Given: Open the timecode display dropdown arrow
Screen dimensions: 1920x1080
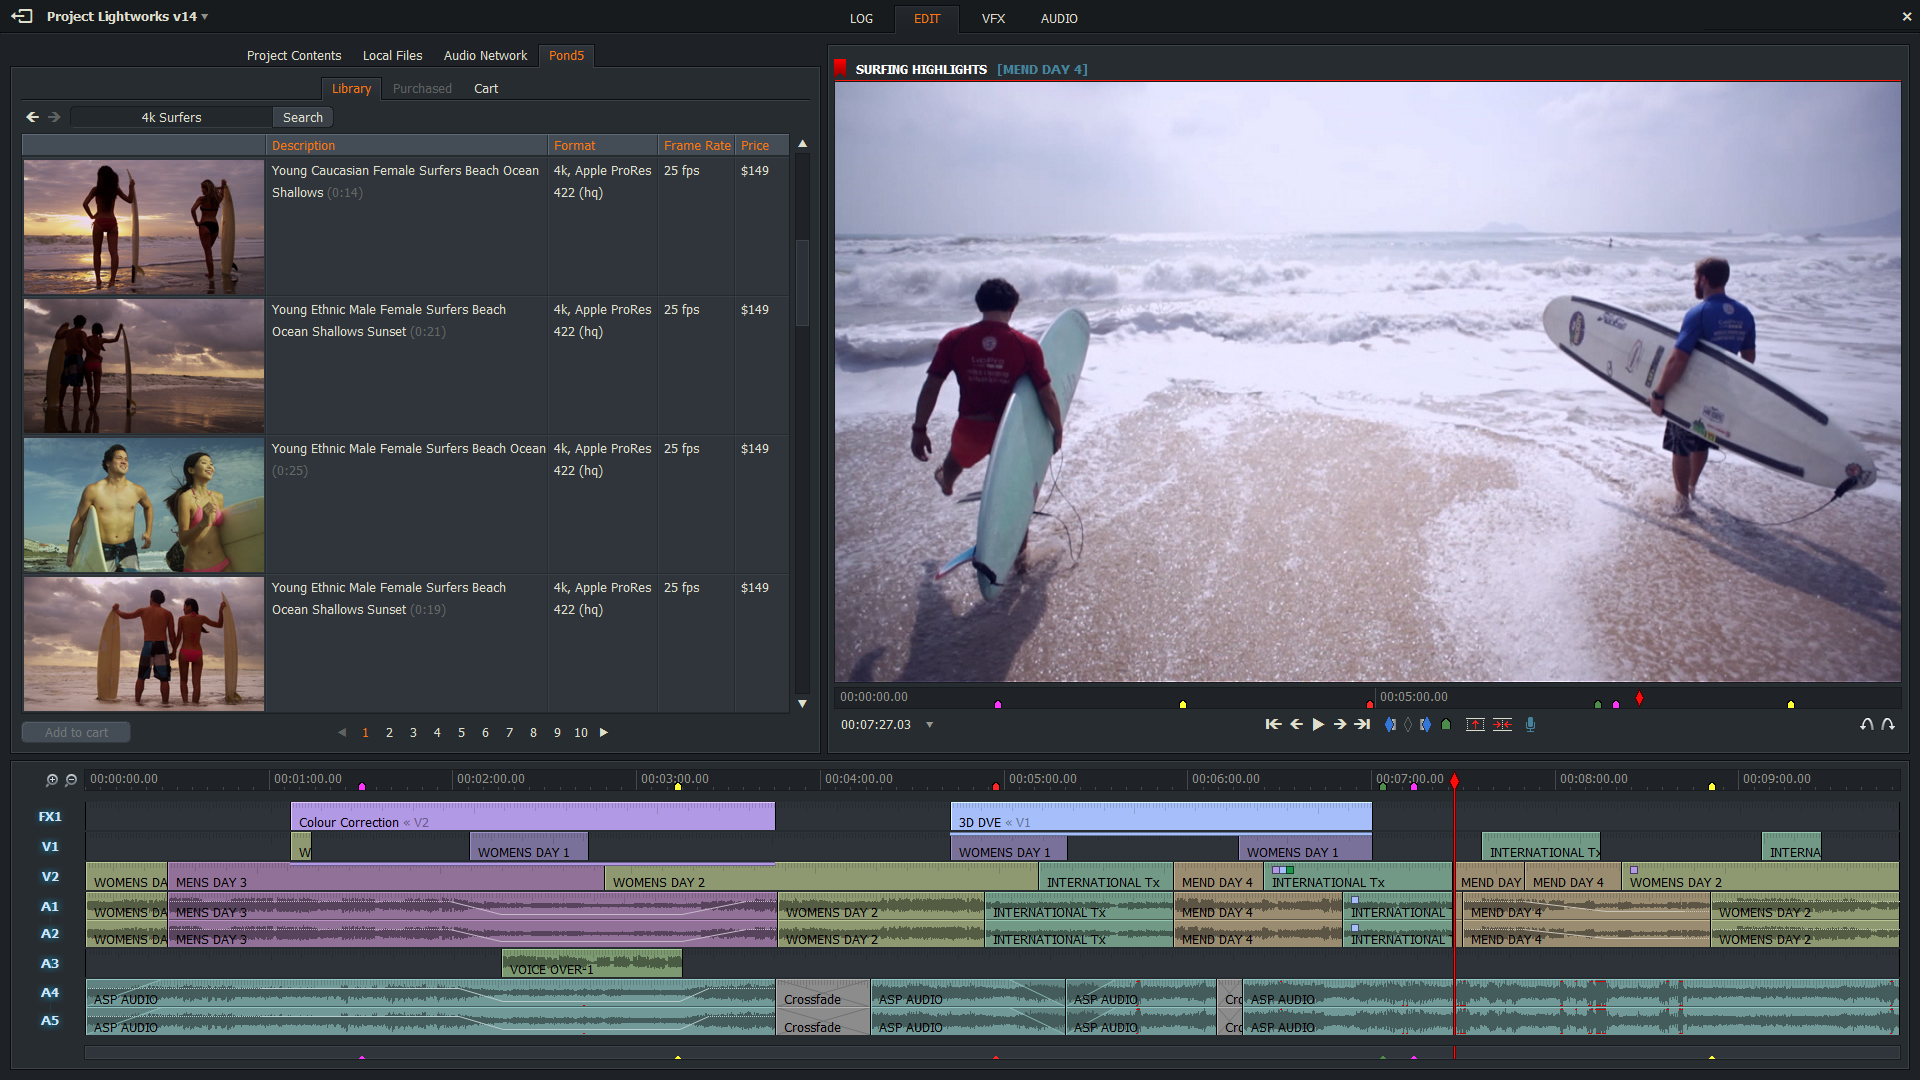Looking at the screenshot, I should coord(929,725).
